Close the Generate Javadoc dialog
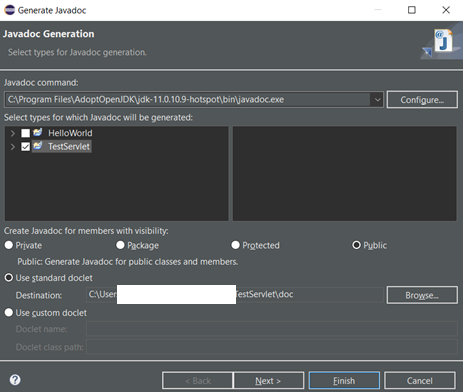 [446, 10]
